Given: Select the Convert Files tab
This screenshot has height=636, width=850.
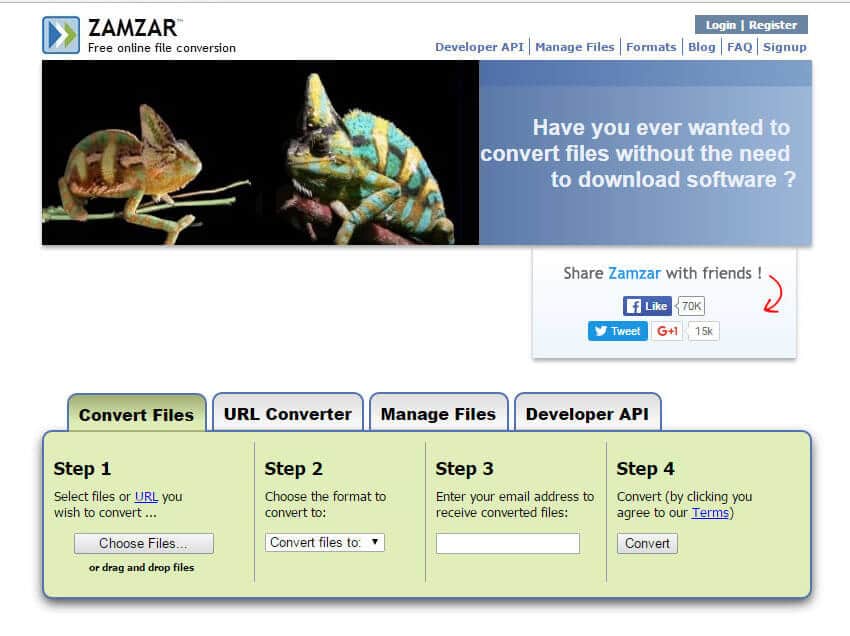Looking at the screenshot, I should (136, 415).
